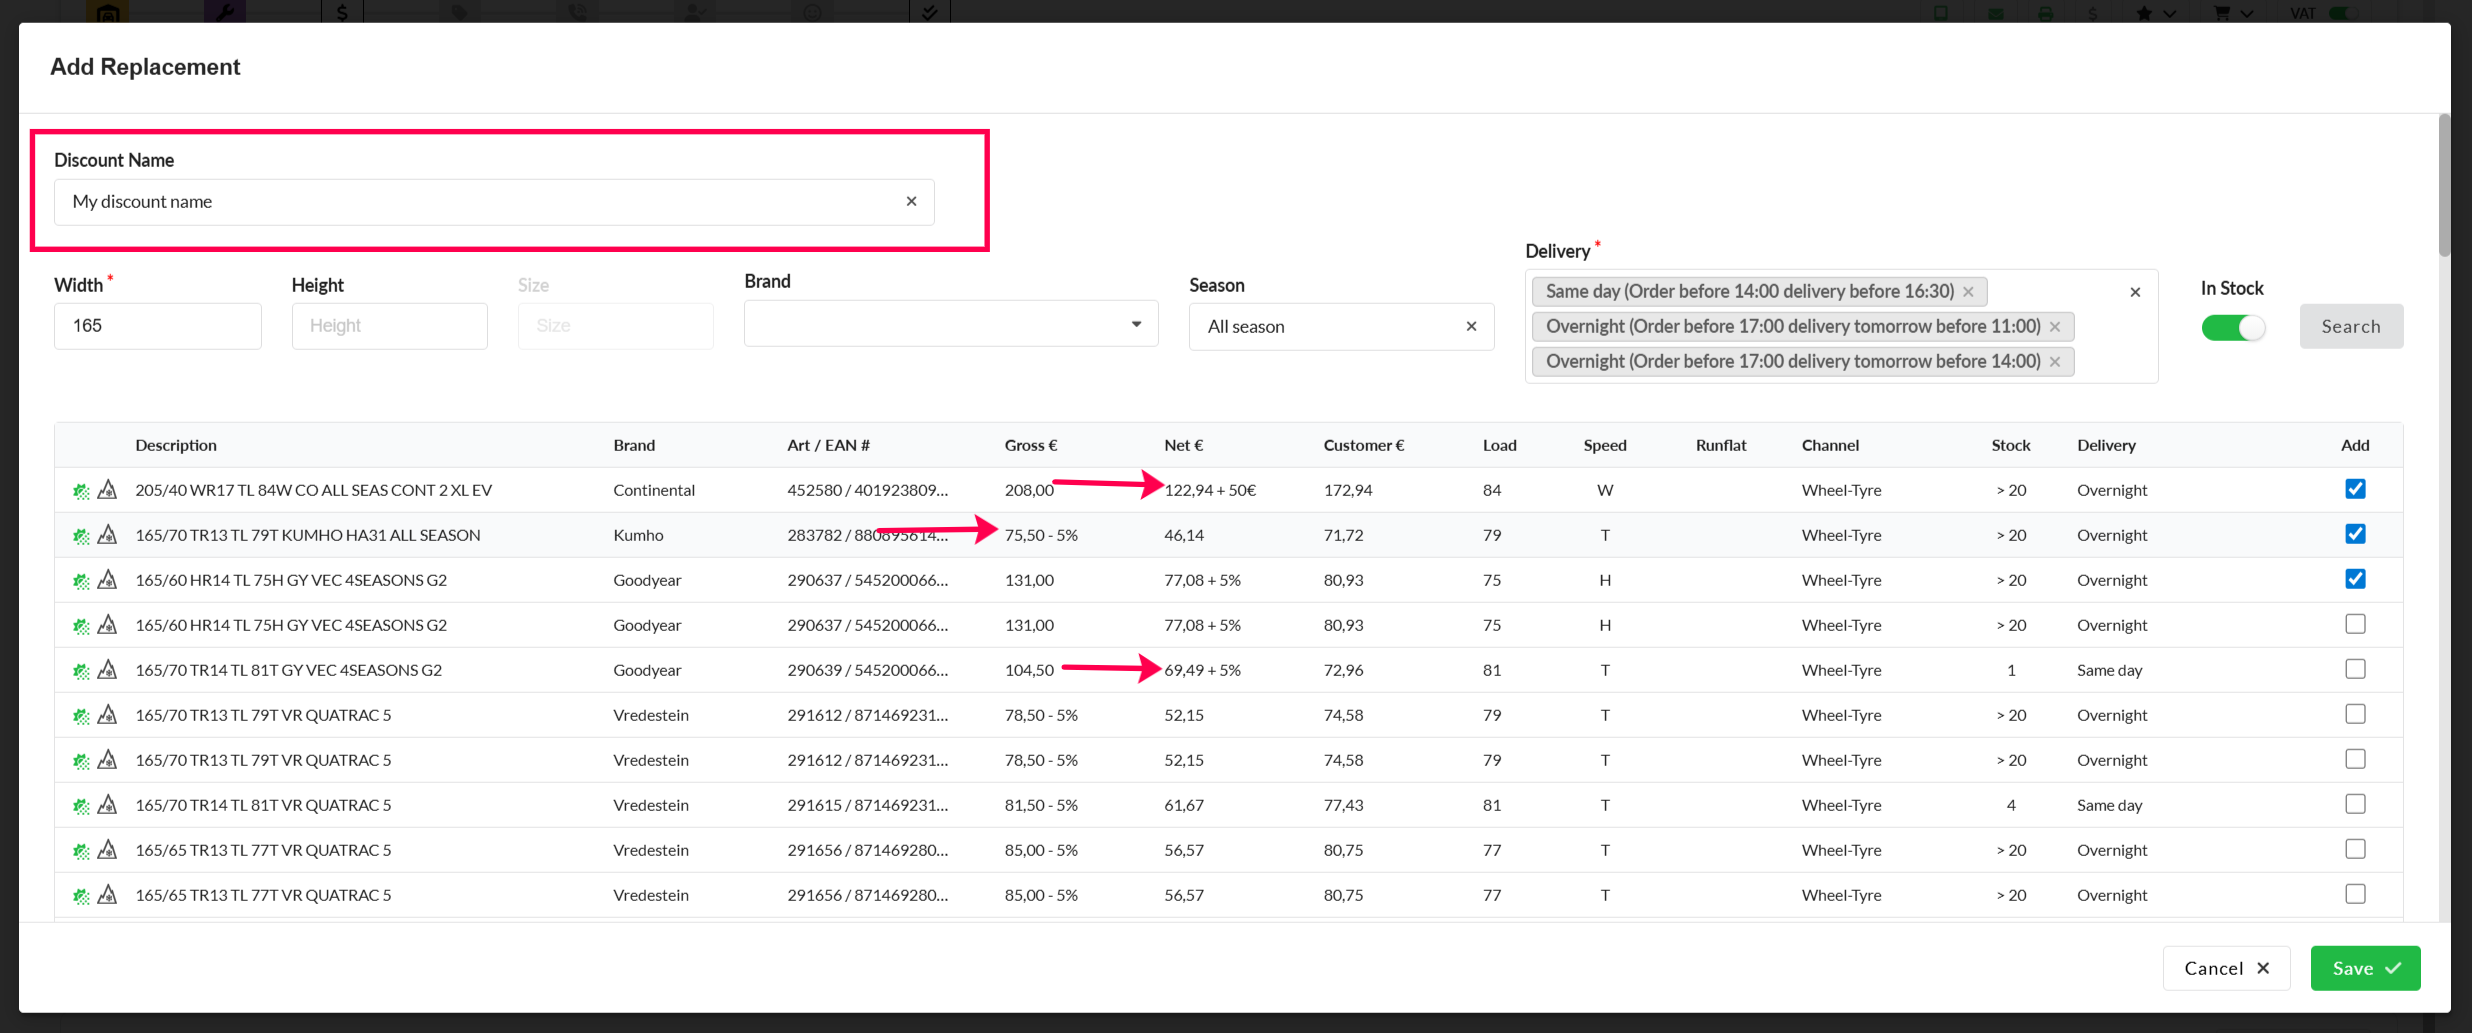Screen dimensions: 2472x1033
Task: Click into the Height input field
Action: [x=389, y=326]
